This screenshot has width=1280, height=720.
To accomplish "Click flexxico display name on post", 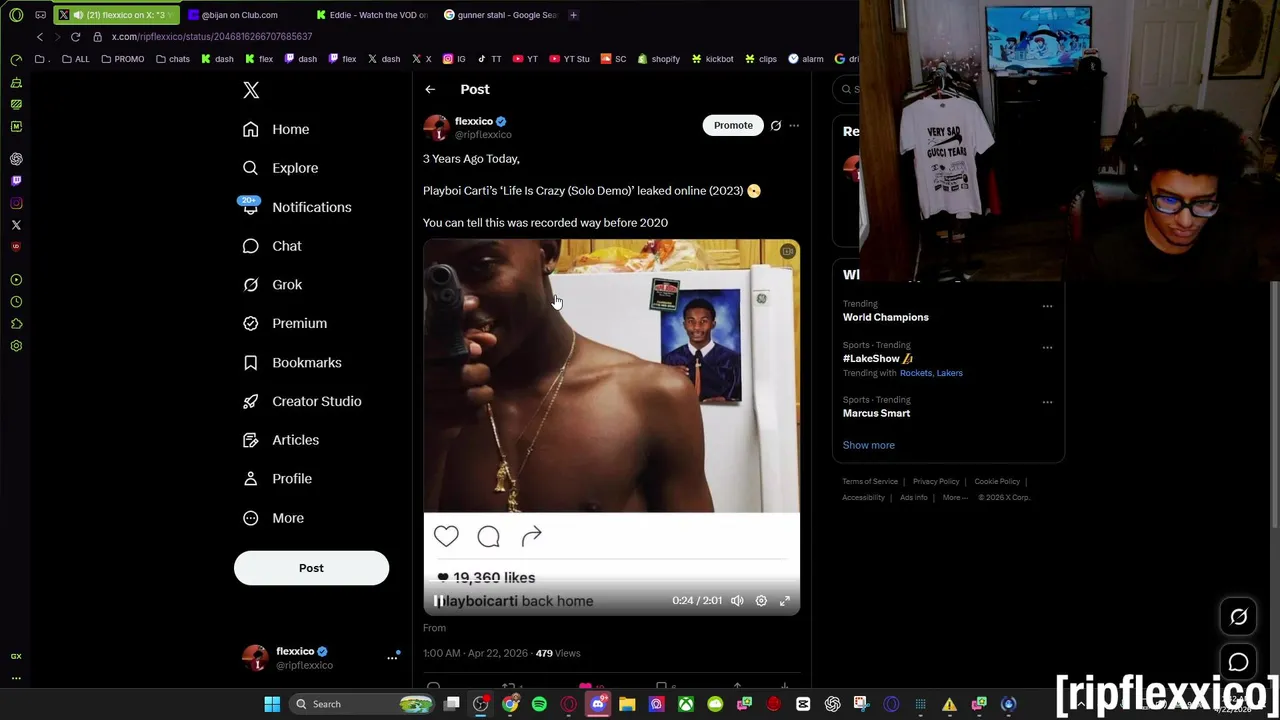I will (474, 121).
